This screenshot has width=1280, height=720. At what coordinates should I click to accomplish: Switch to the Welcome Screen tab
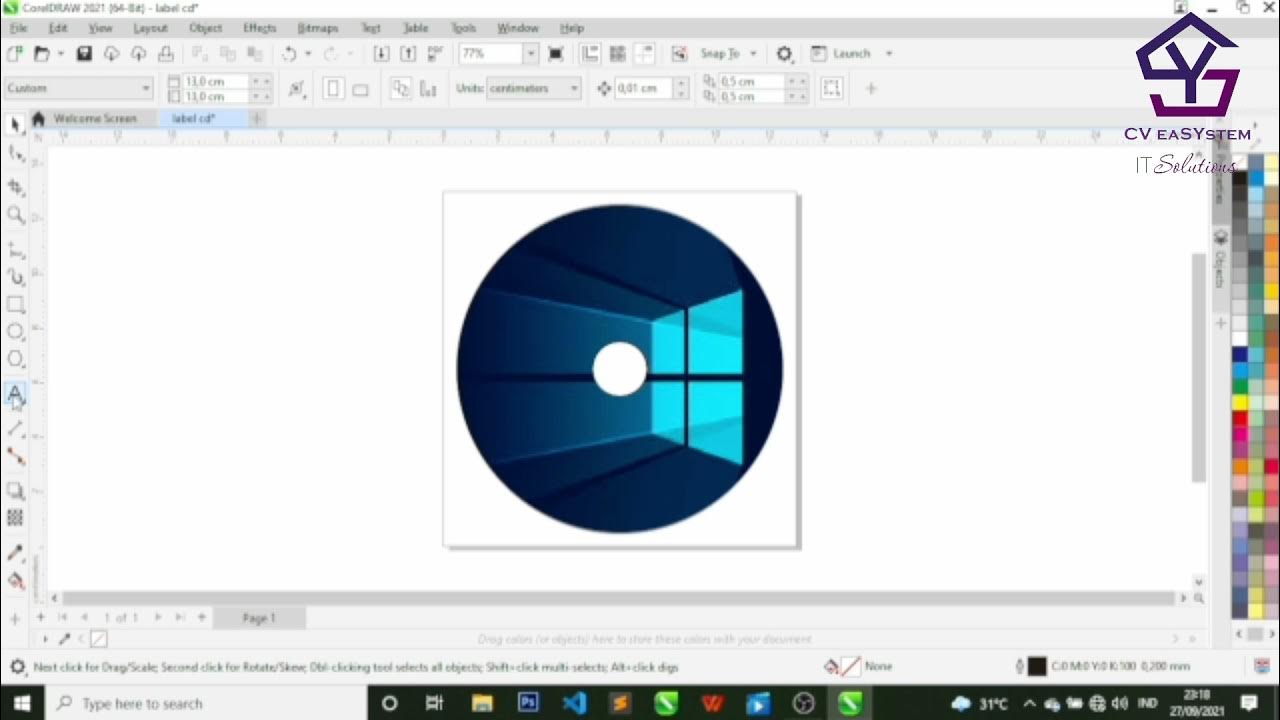[95, 118]
